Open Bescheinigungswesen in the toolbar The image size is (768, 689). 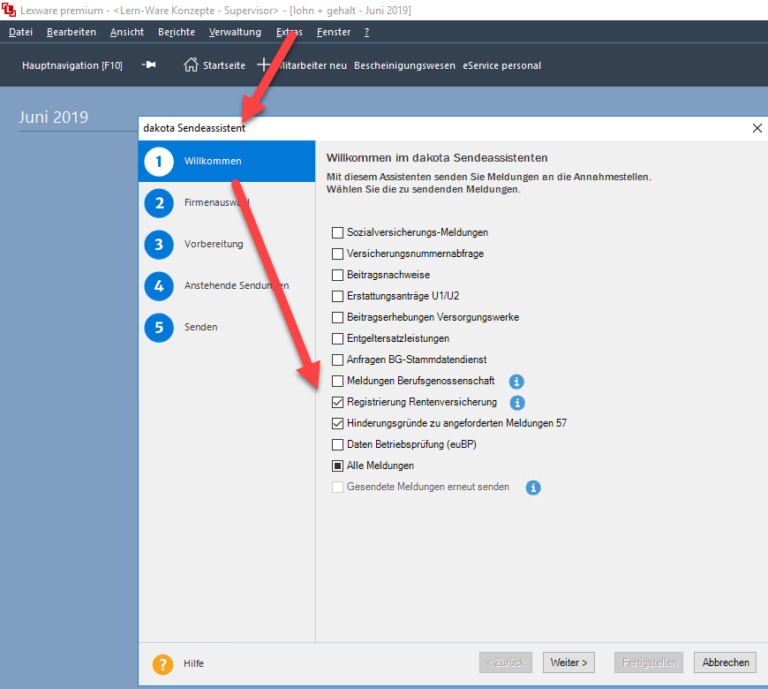pyautogui.click(x=404, y=66)
